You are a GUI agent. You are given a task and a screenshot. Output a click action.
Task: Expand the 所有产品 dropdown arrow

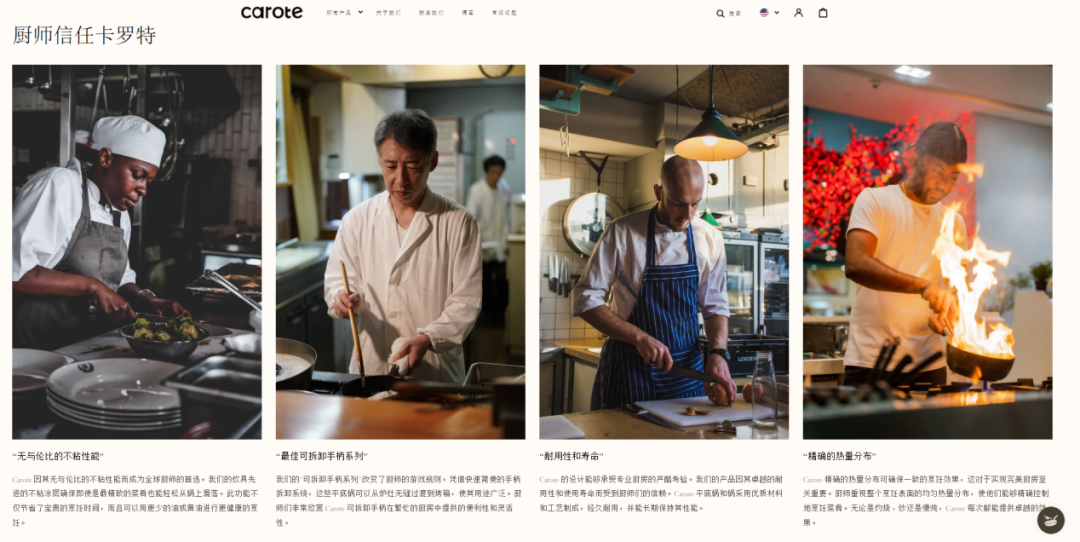coord(360,12)
